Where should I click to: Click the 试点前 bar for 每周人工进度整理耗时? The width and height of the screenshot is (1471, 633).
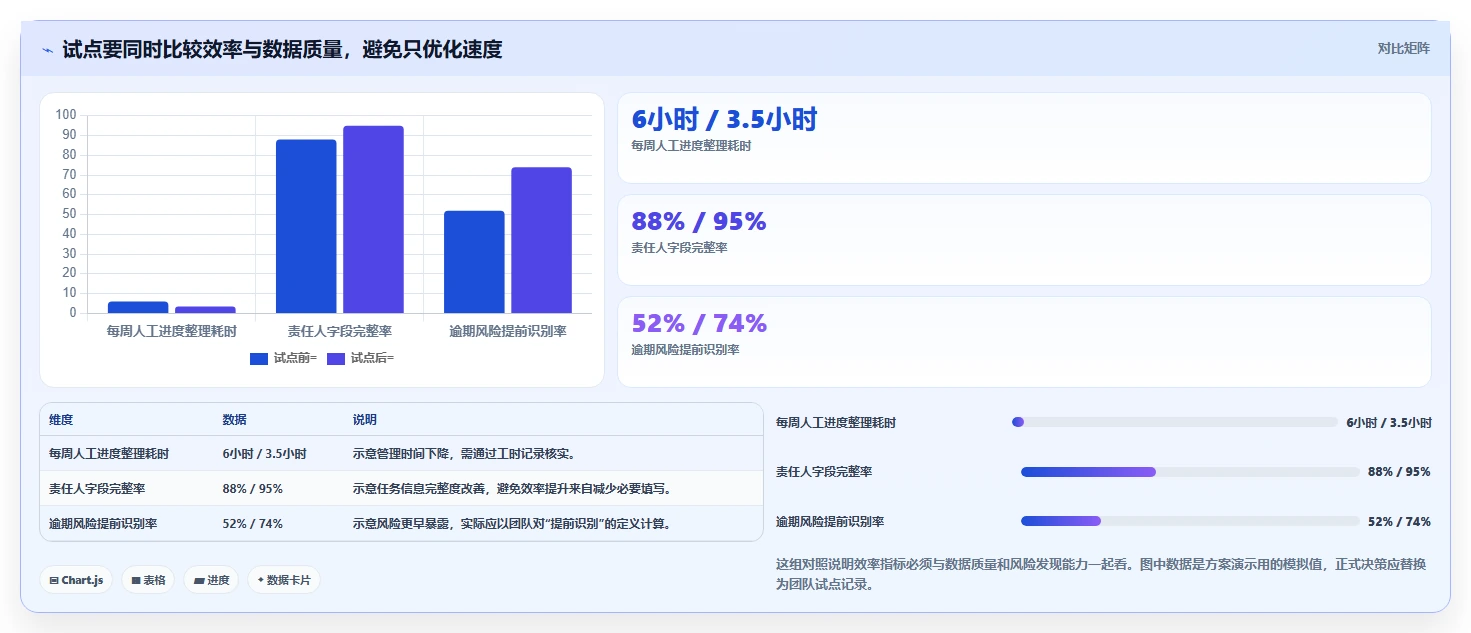click(138, 307)
